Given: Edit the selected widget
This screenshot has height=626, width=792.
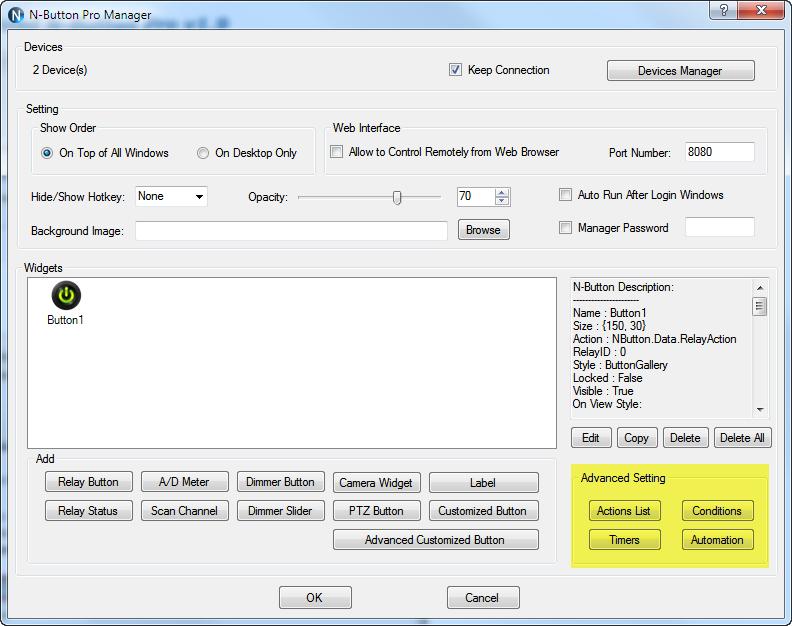Looking at the screenshot, I should (x=591, y=438).
